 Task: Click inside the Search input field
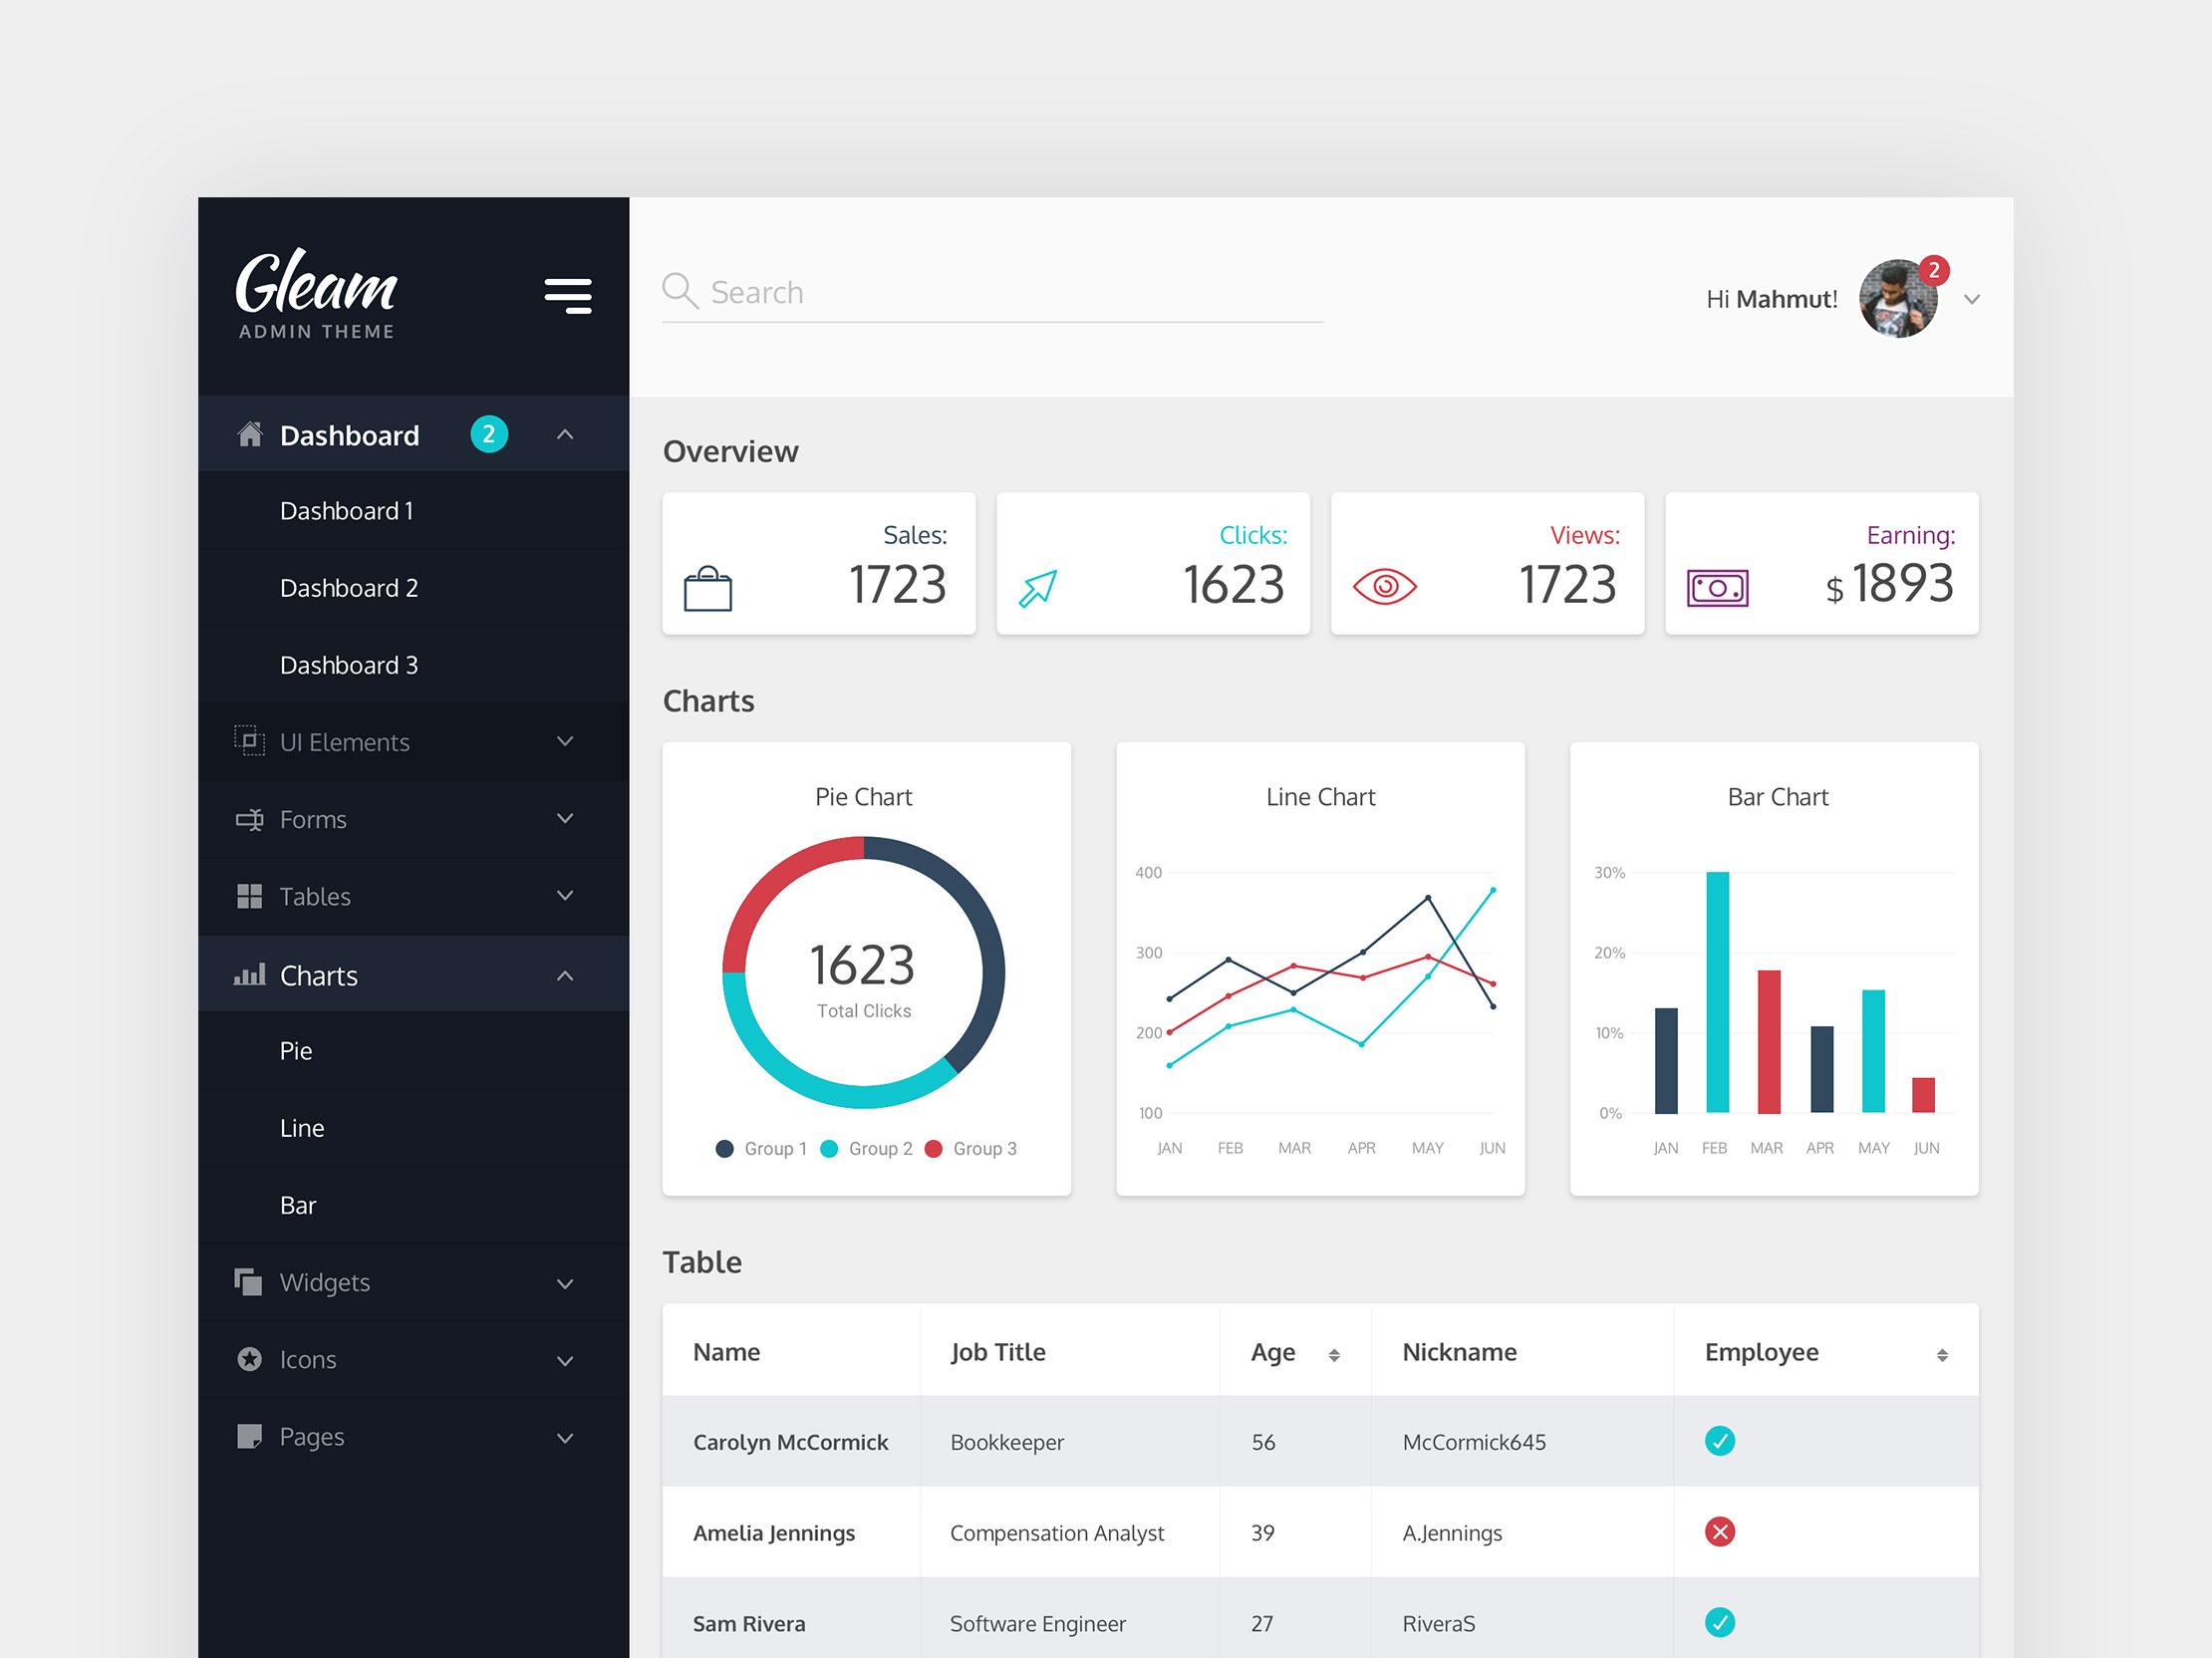point(990,291)
